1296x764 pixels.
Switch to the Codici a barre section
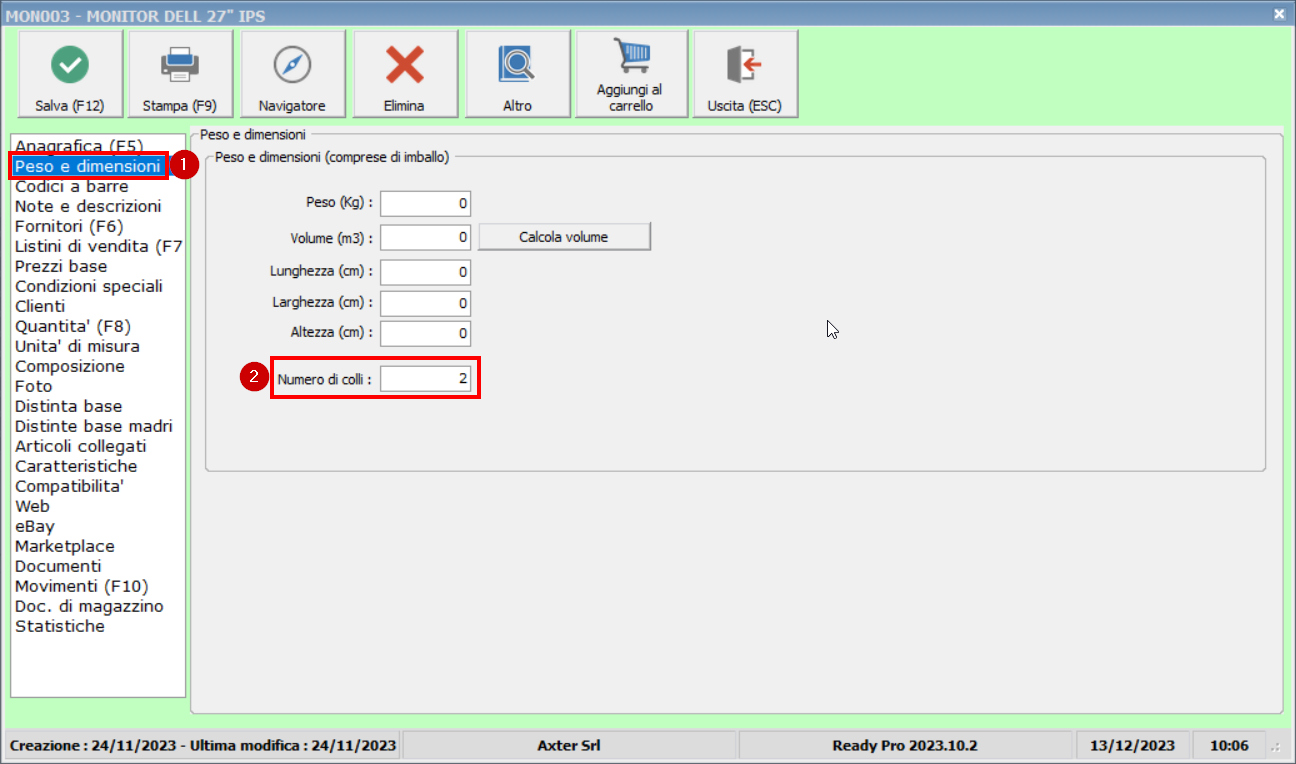(72, 186)
